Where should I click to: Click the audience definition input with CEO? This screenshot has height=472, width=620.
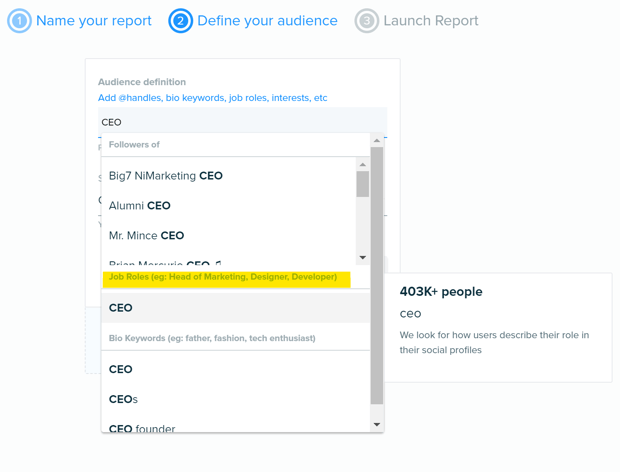coord(242,122)
